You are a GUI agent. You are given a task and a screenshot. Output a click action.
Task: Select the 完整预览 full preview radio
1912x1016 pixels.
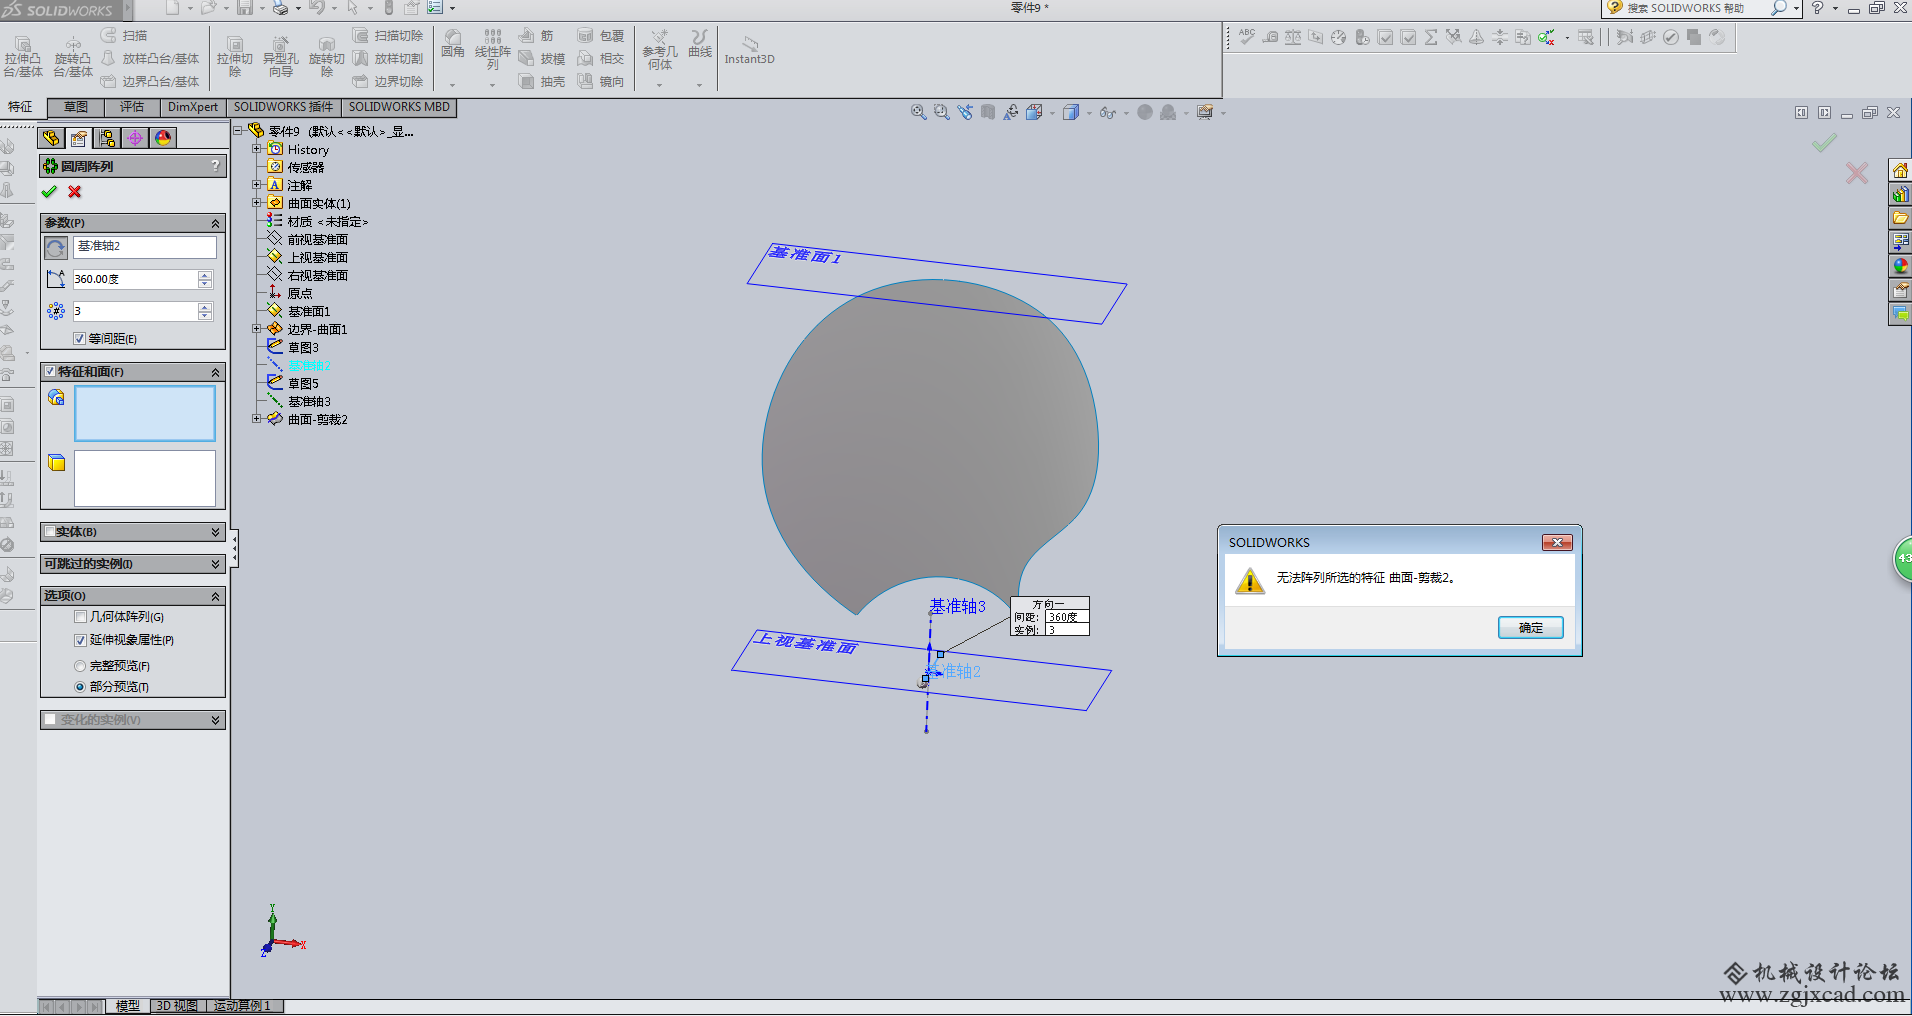[80, 666]
